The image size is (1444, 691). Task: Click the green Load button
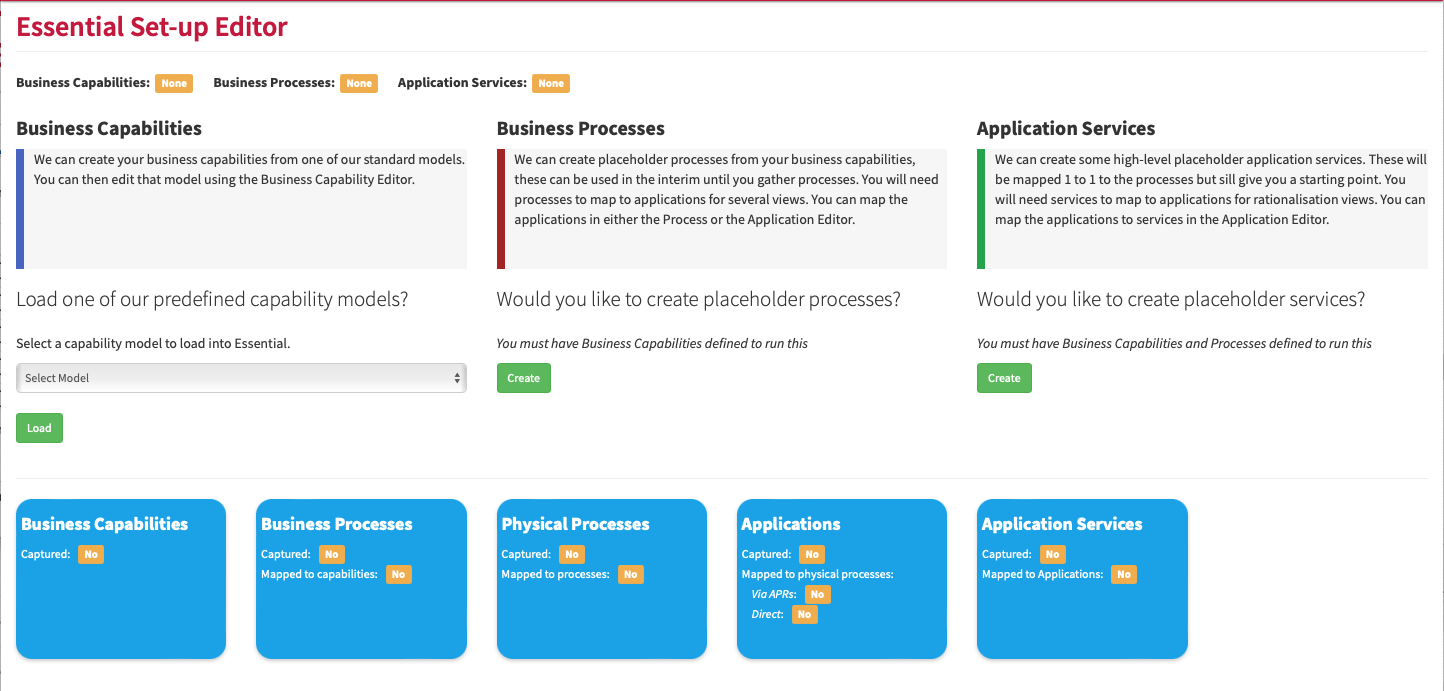(39, 428)
